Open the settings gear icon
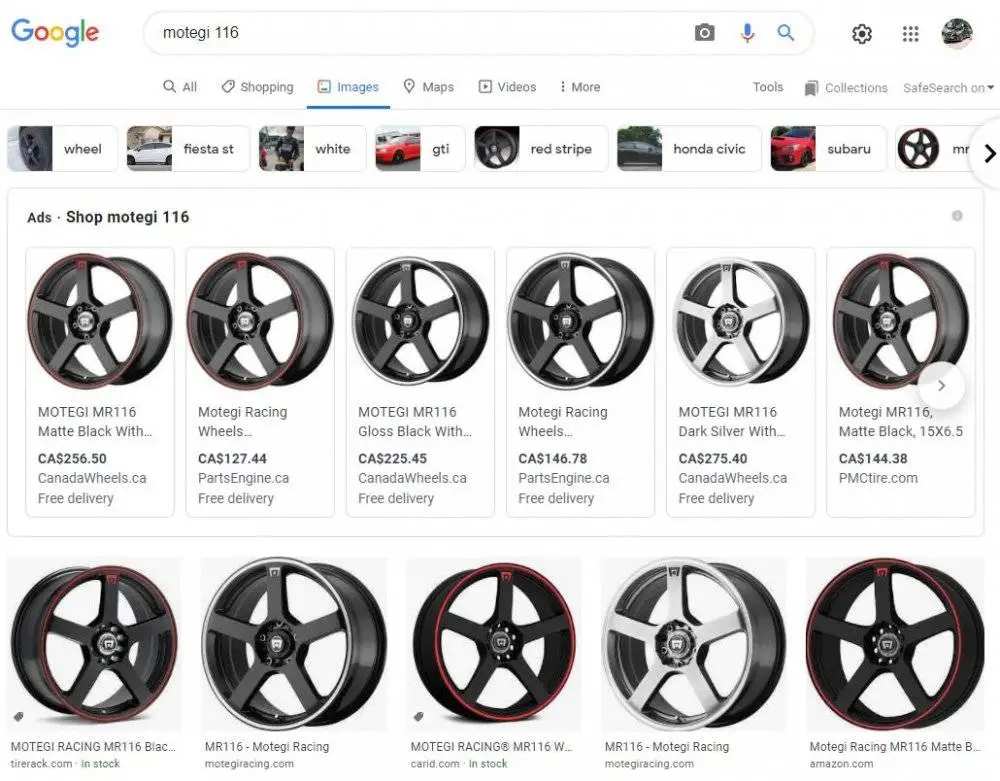The width and height of the screenshot is (1000, 781). tap(861, 34)
